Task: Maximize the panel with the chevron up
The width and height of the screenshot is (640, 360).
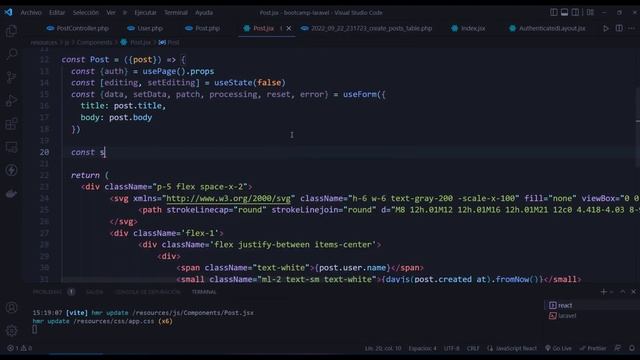Action: pos(622,292)
